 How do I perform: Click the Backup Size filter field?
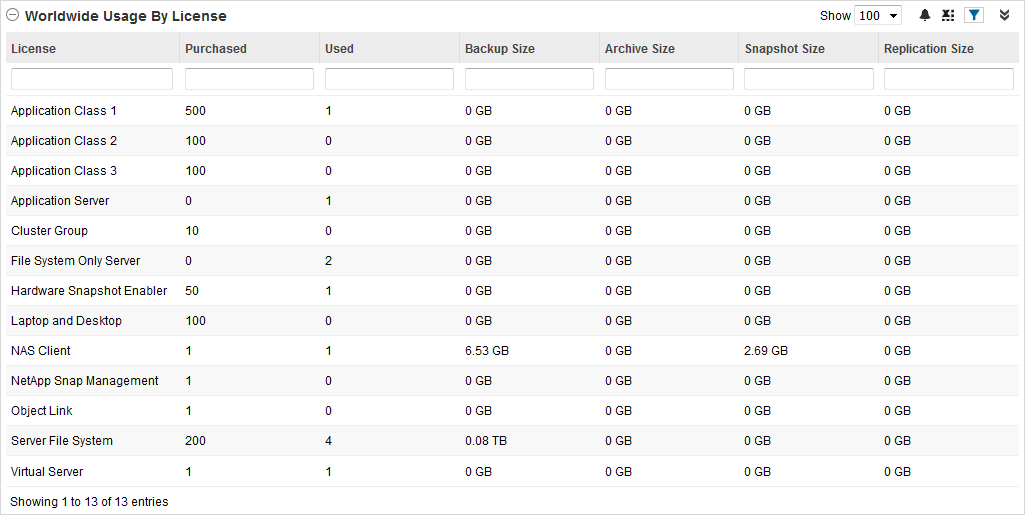tap(529, 79)
